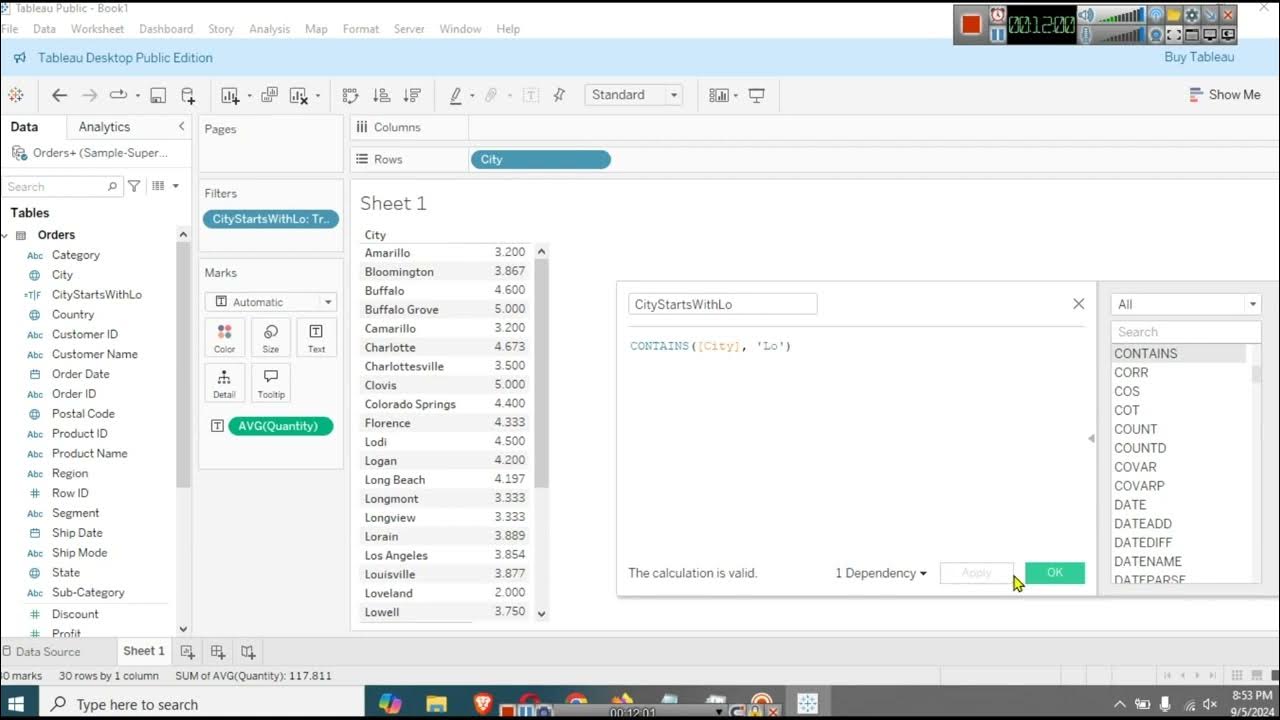1280x720 pixels.
Task: Click the Buy Tableau link
Action: click(x=1199, y=57)
